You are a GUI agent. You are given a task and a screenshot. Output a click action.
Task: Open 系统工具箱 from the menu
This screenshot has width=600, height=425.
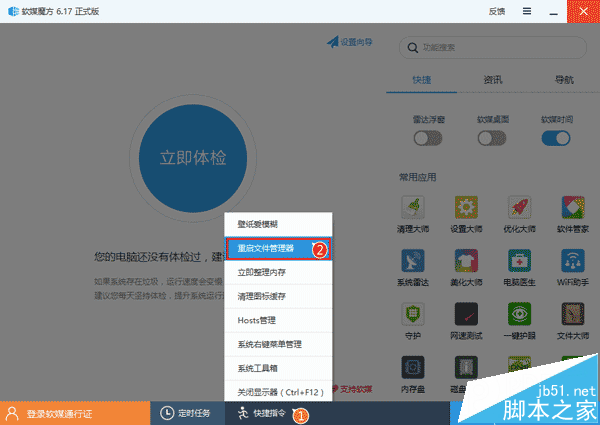click(x=278, y=368)
